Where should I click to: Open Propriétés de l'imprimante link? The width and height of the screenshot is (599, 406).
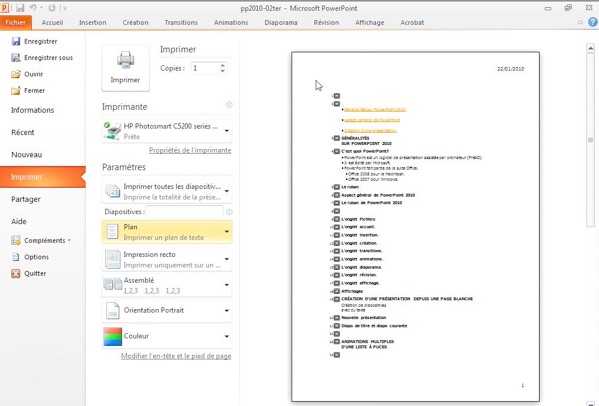[x=190, y=150]
